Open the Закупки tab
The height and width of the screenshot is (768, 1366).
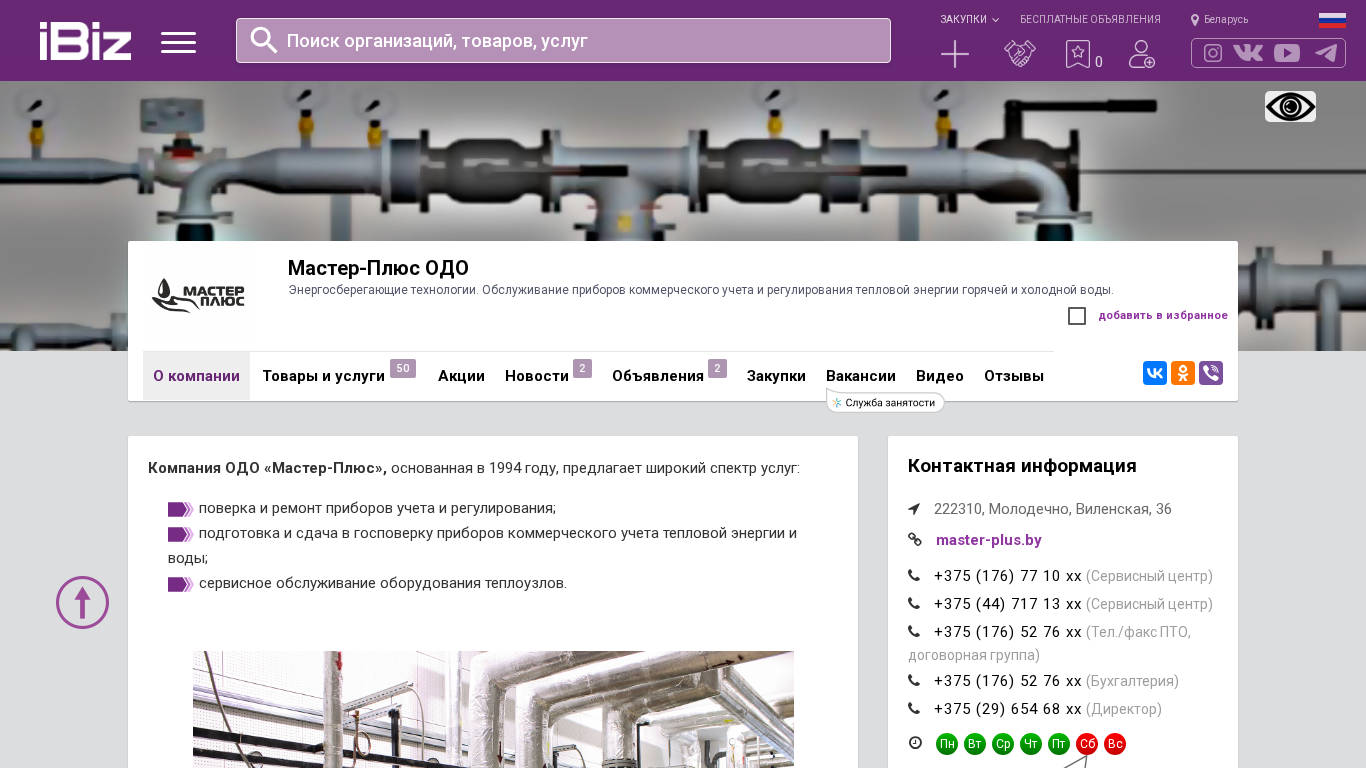click(x=776, y=376)
